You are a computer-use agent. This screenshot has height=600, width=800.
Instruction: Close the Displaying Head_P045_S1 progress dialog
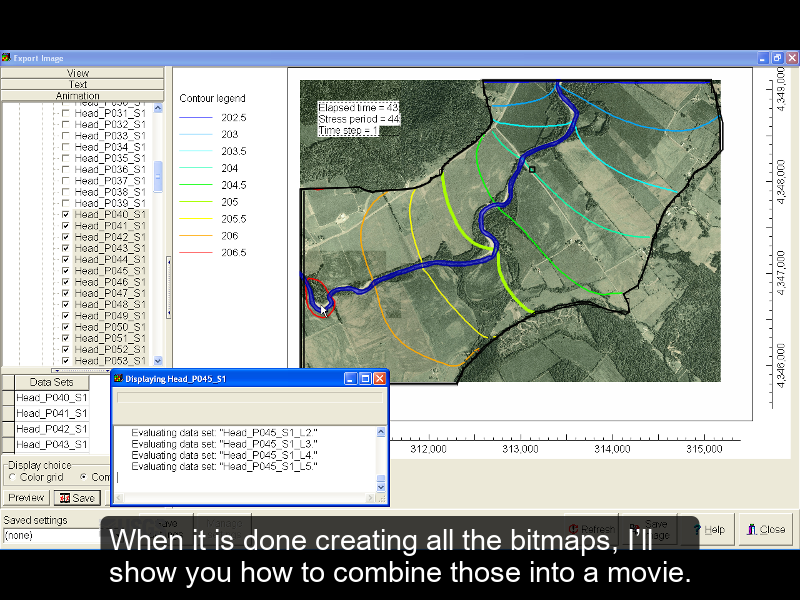point(377,378)
